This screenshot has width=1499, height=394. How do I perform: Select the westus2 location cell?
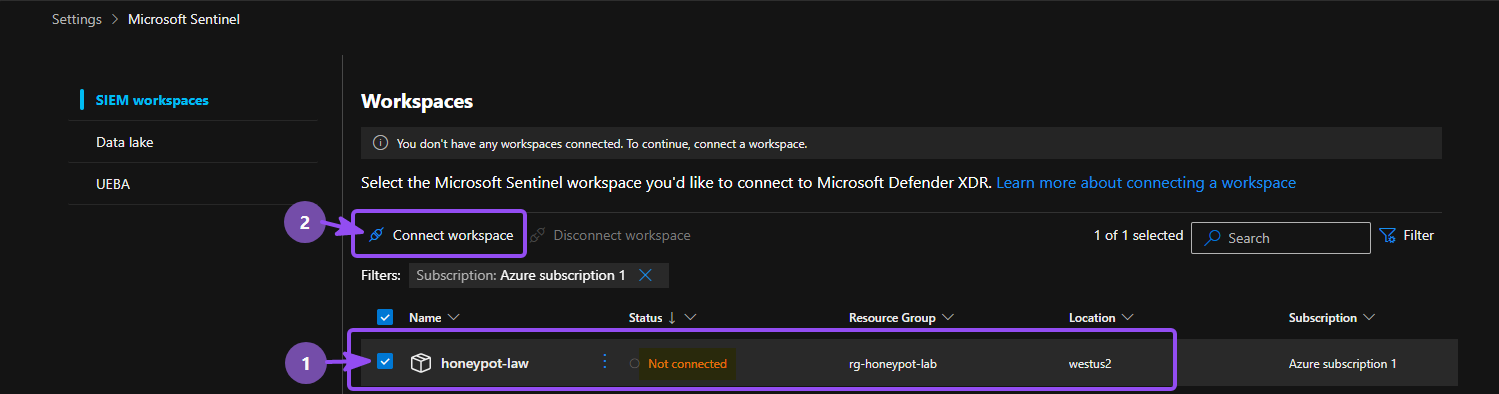click(x=1090, y=364)
